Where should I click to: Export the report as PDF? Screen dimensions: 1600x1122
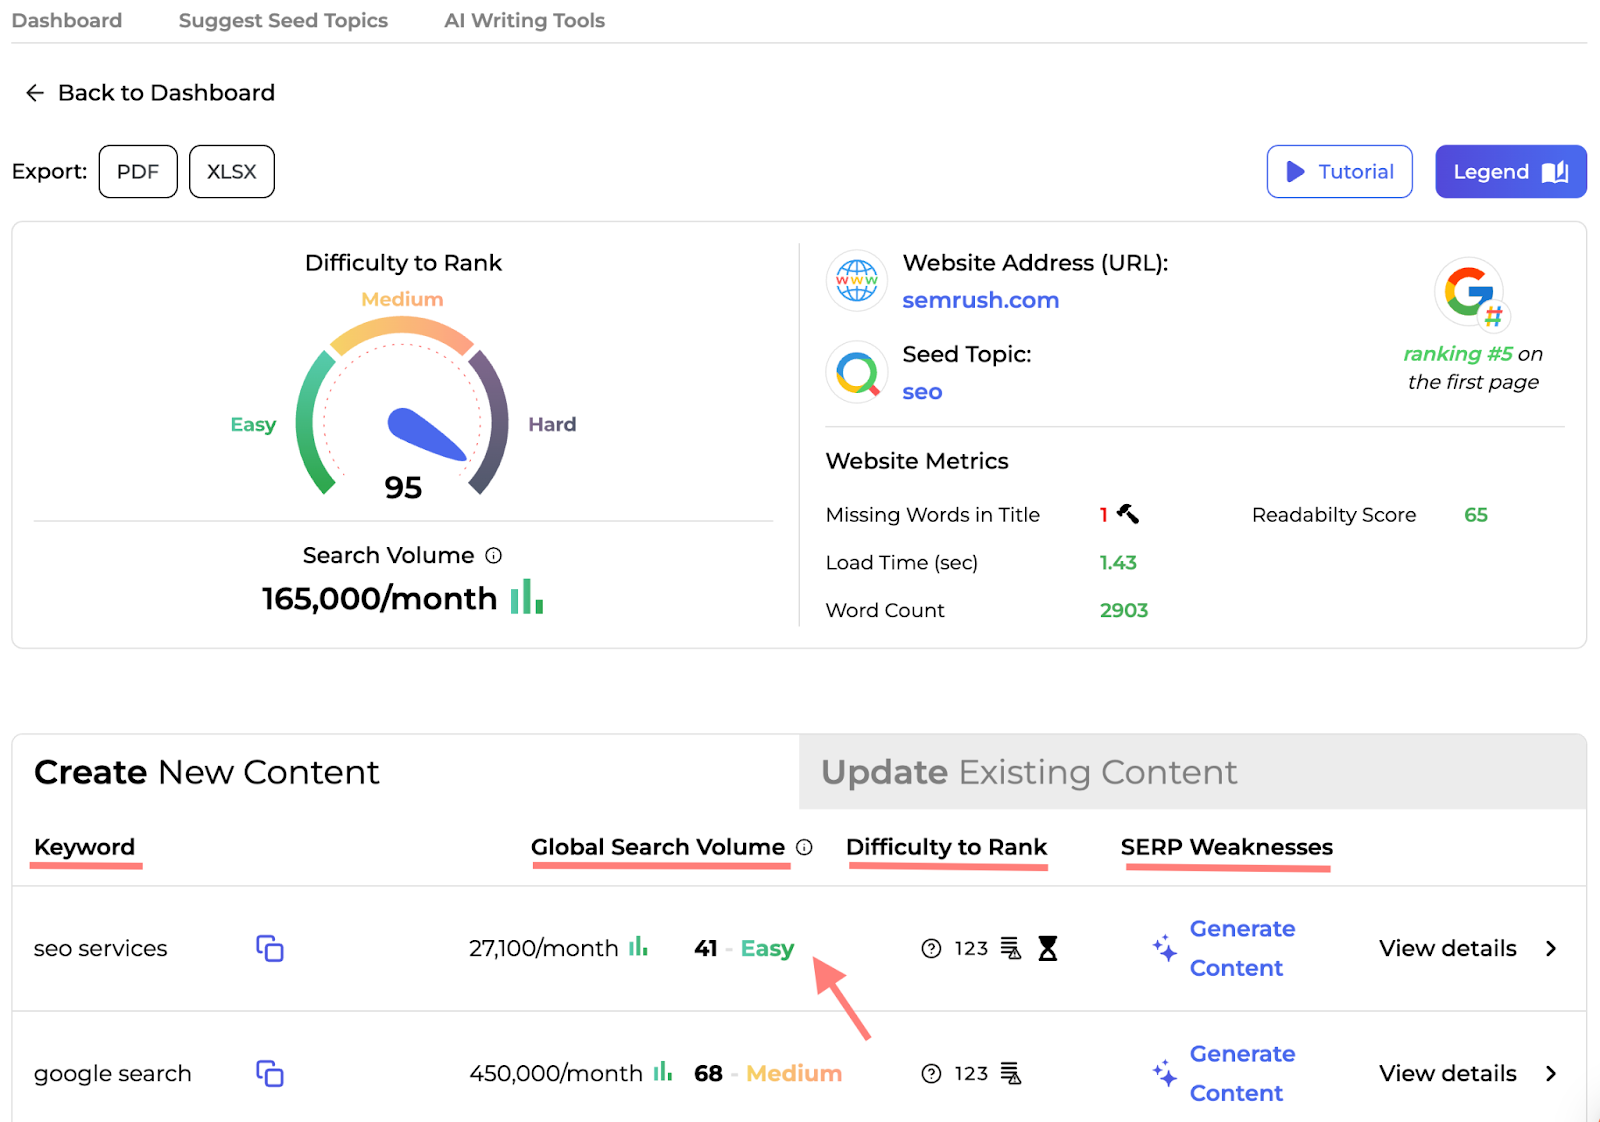pyautogui.click(x=138, y=172)
